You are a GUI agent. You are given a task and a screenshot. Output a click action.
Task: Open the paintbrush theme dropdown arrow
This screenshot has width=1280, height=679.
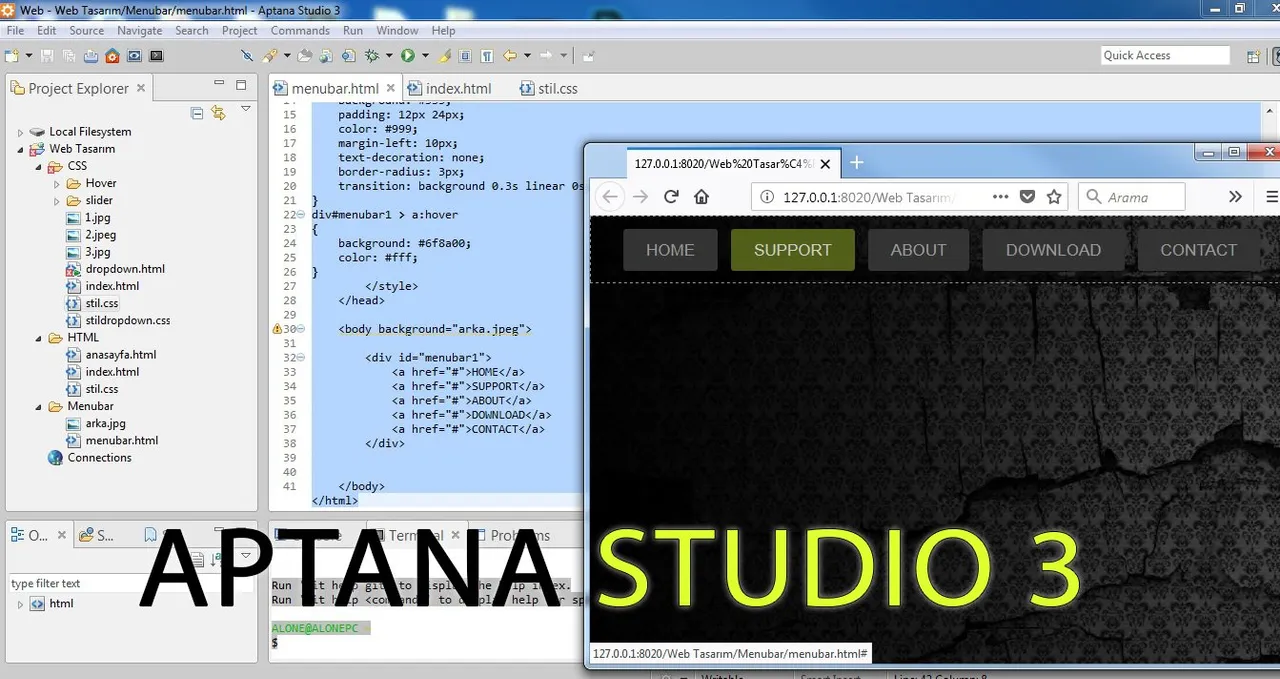(287, 56)
